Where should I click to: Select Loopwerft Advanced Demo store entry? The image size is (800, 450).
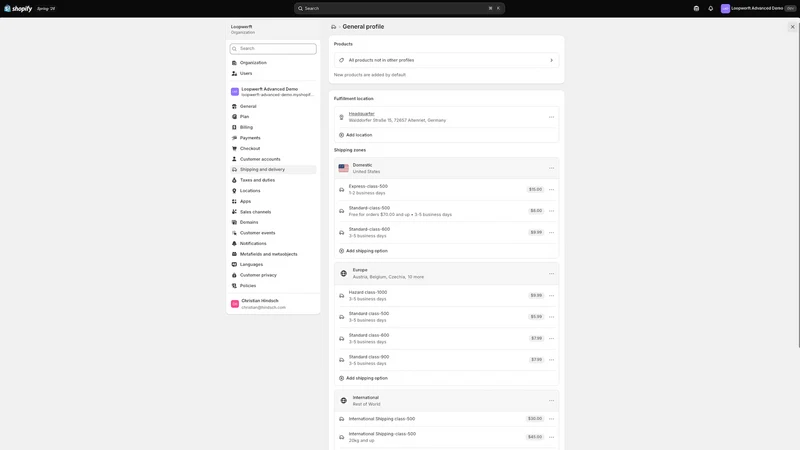273,92
